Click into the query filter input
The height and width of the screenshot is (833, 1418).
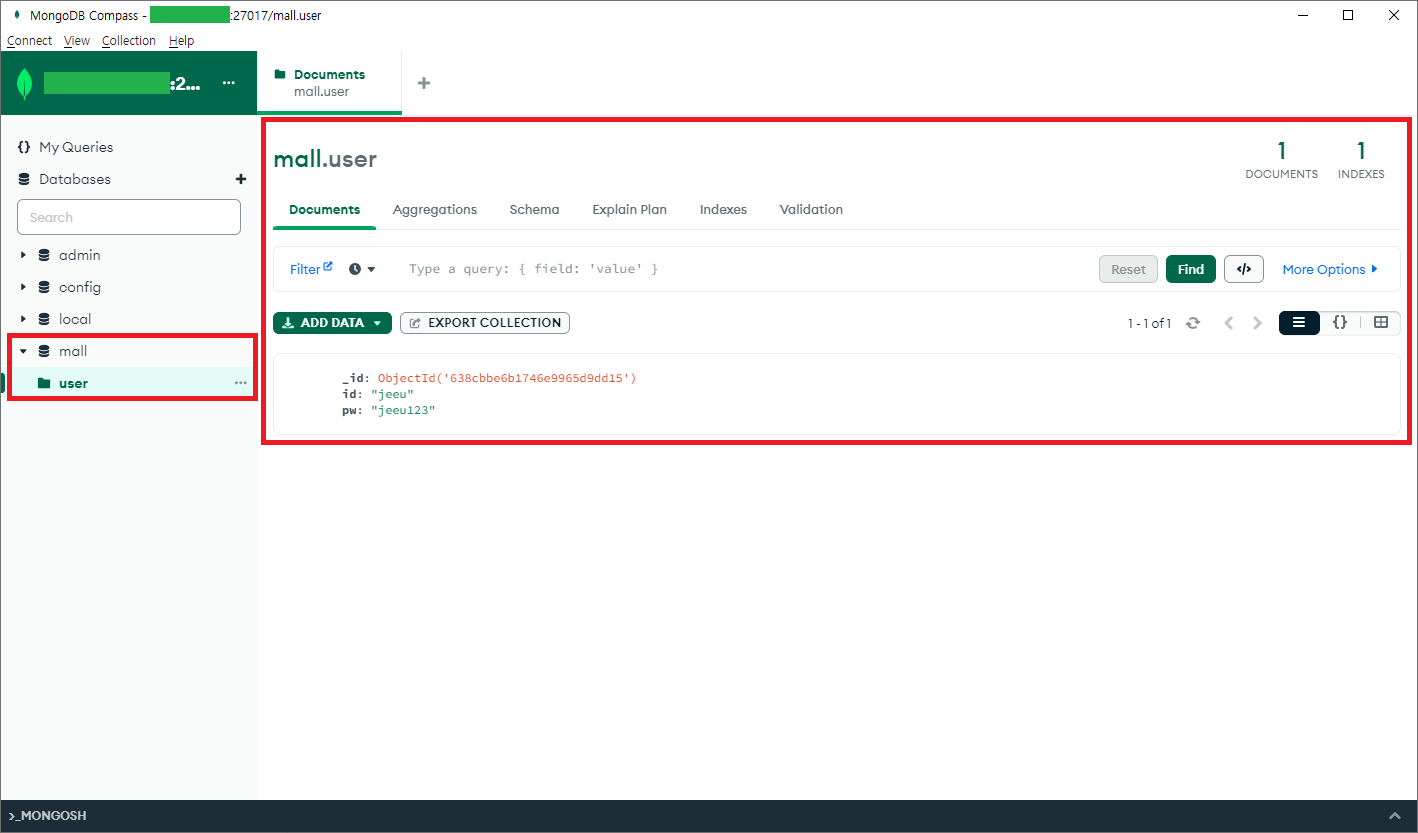pos(745,269)
